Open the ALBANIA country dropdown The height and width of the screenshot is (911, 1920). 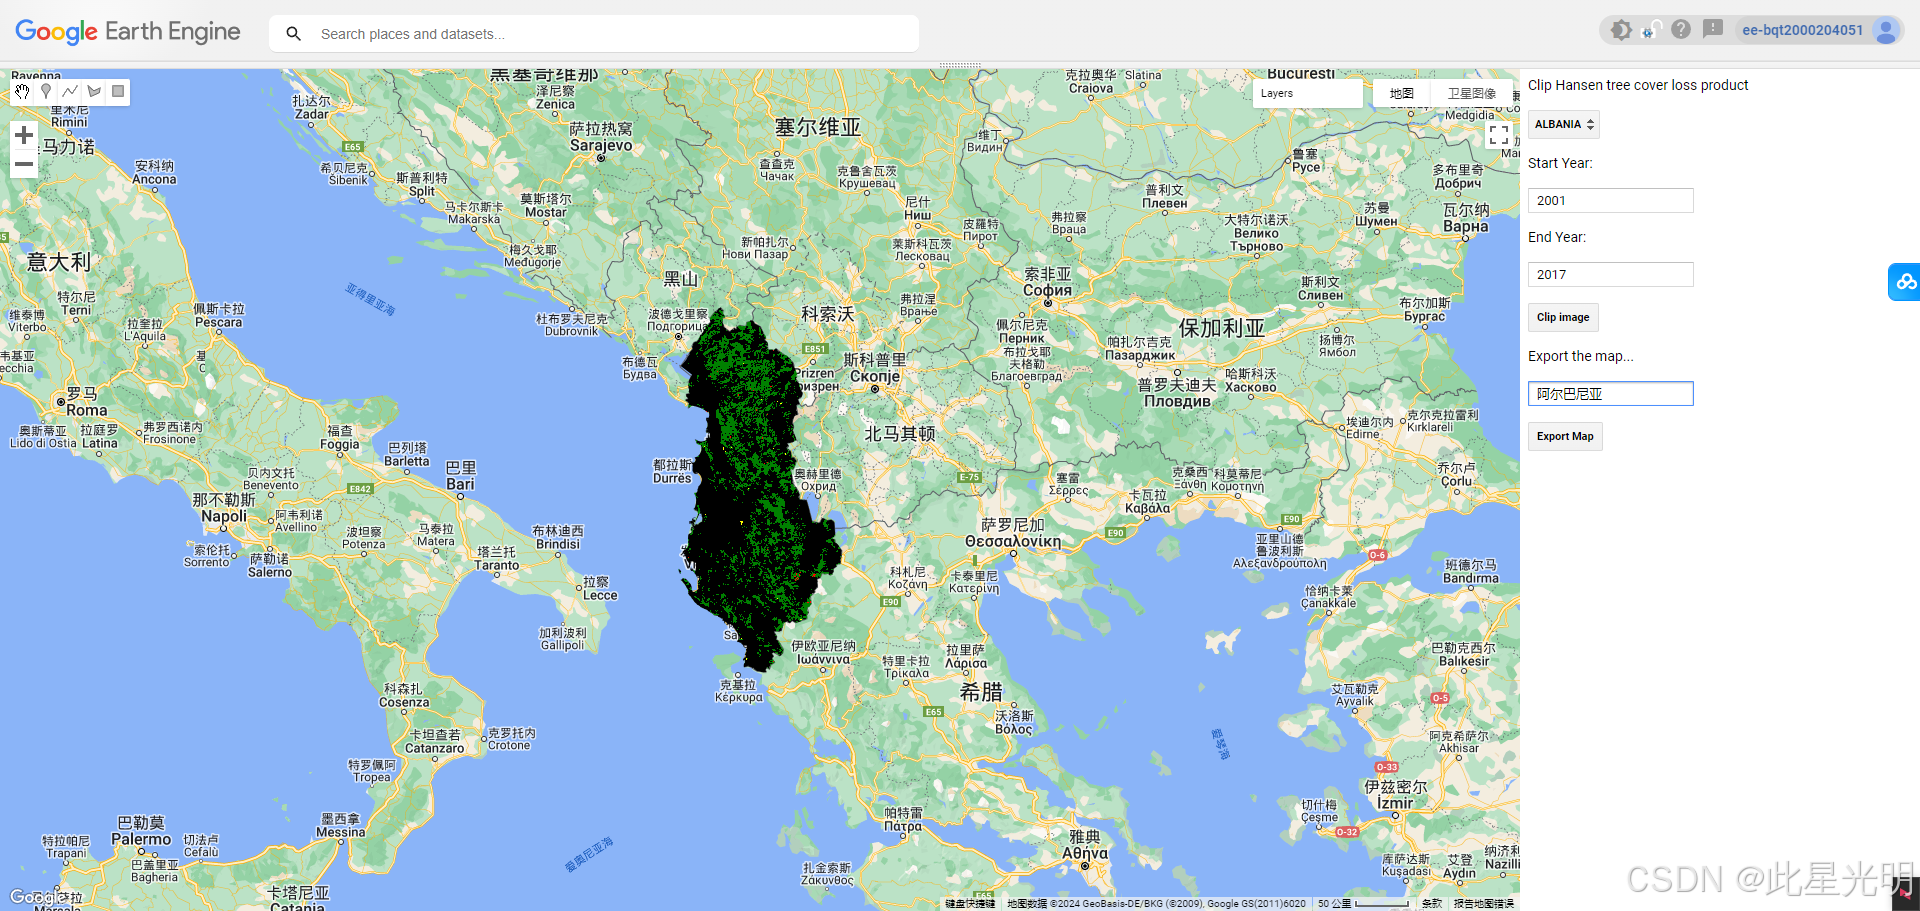click(1563, 124)
